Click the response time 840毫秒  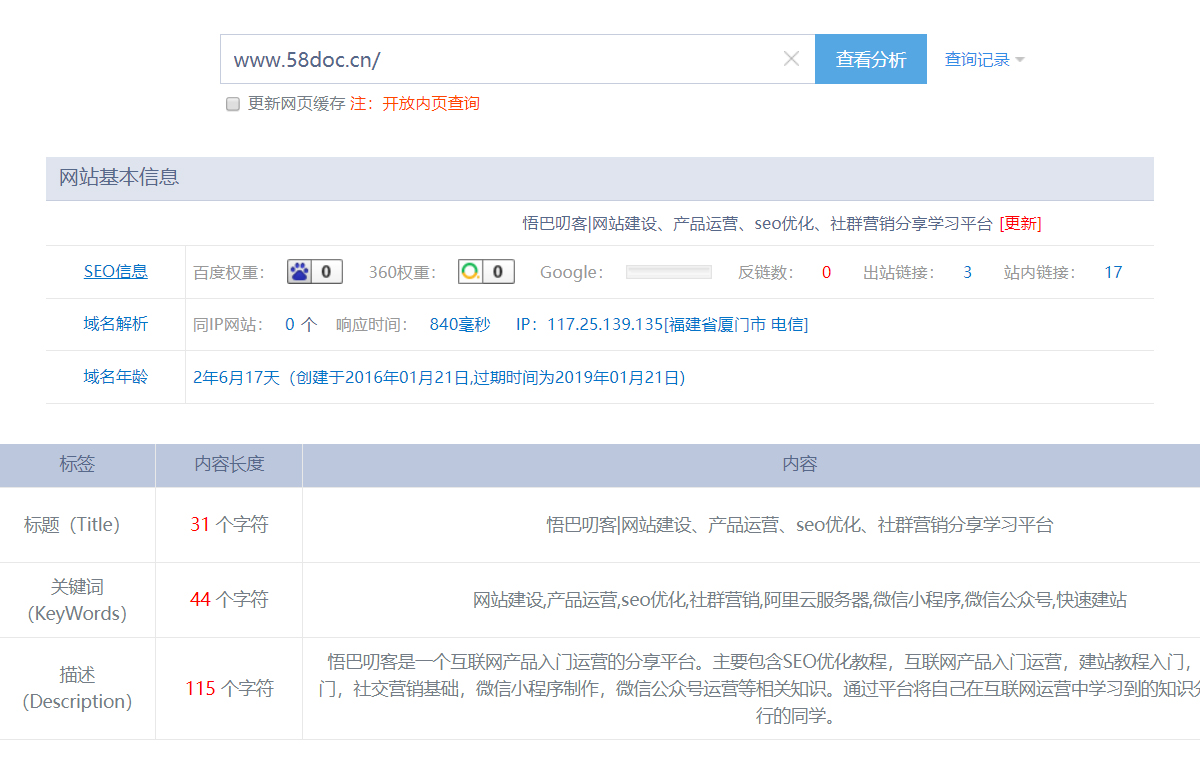(460, 324)
